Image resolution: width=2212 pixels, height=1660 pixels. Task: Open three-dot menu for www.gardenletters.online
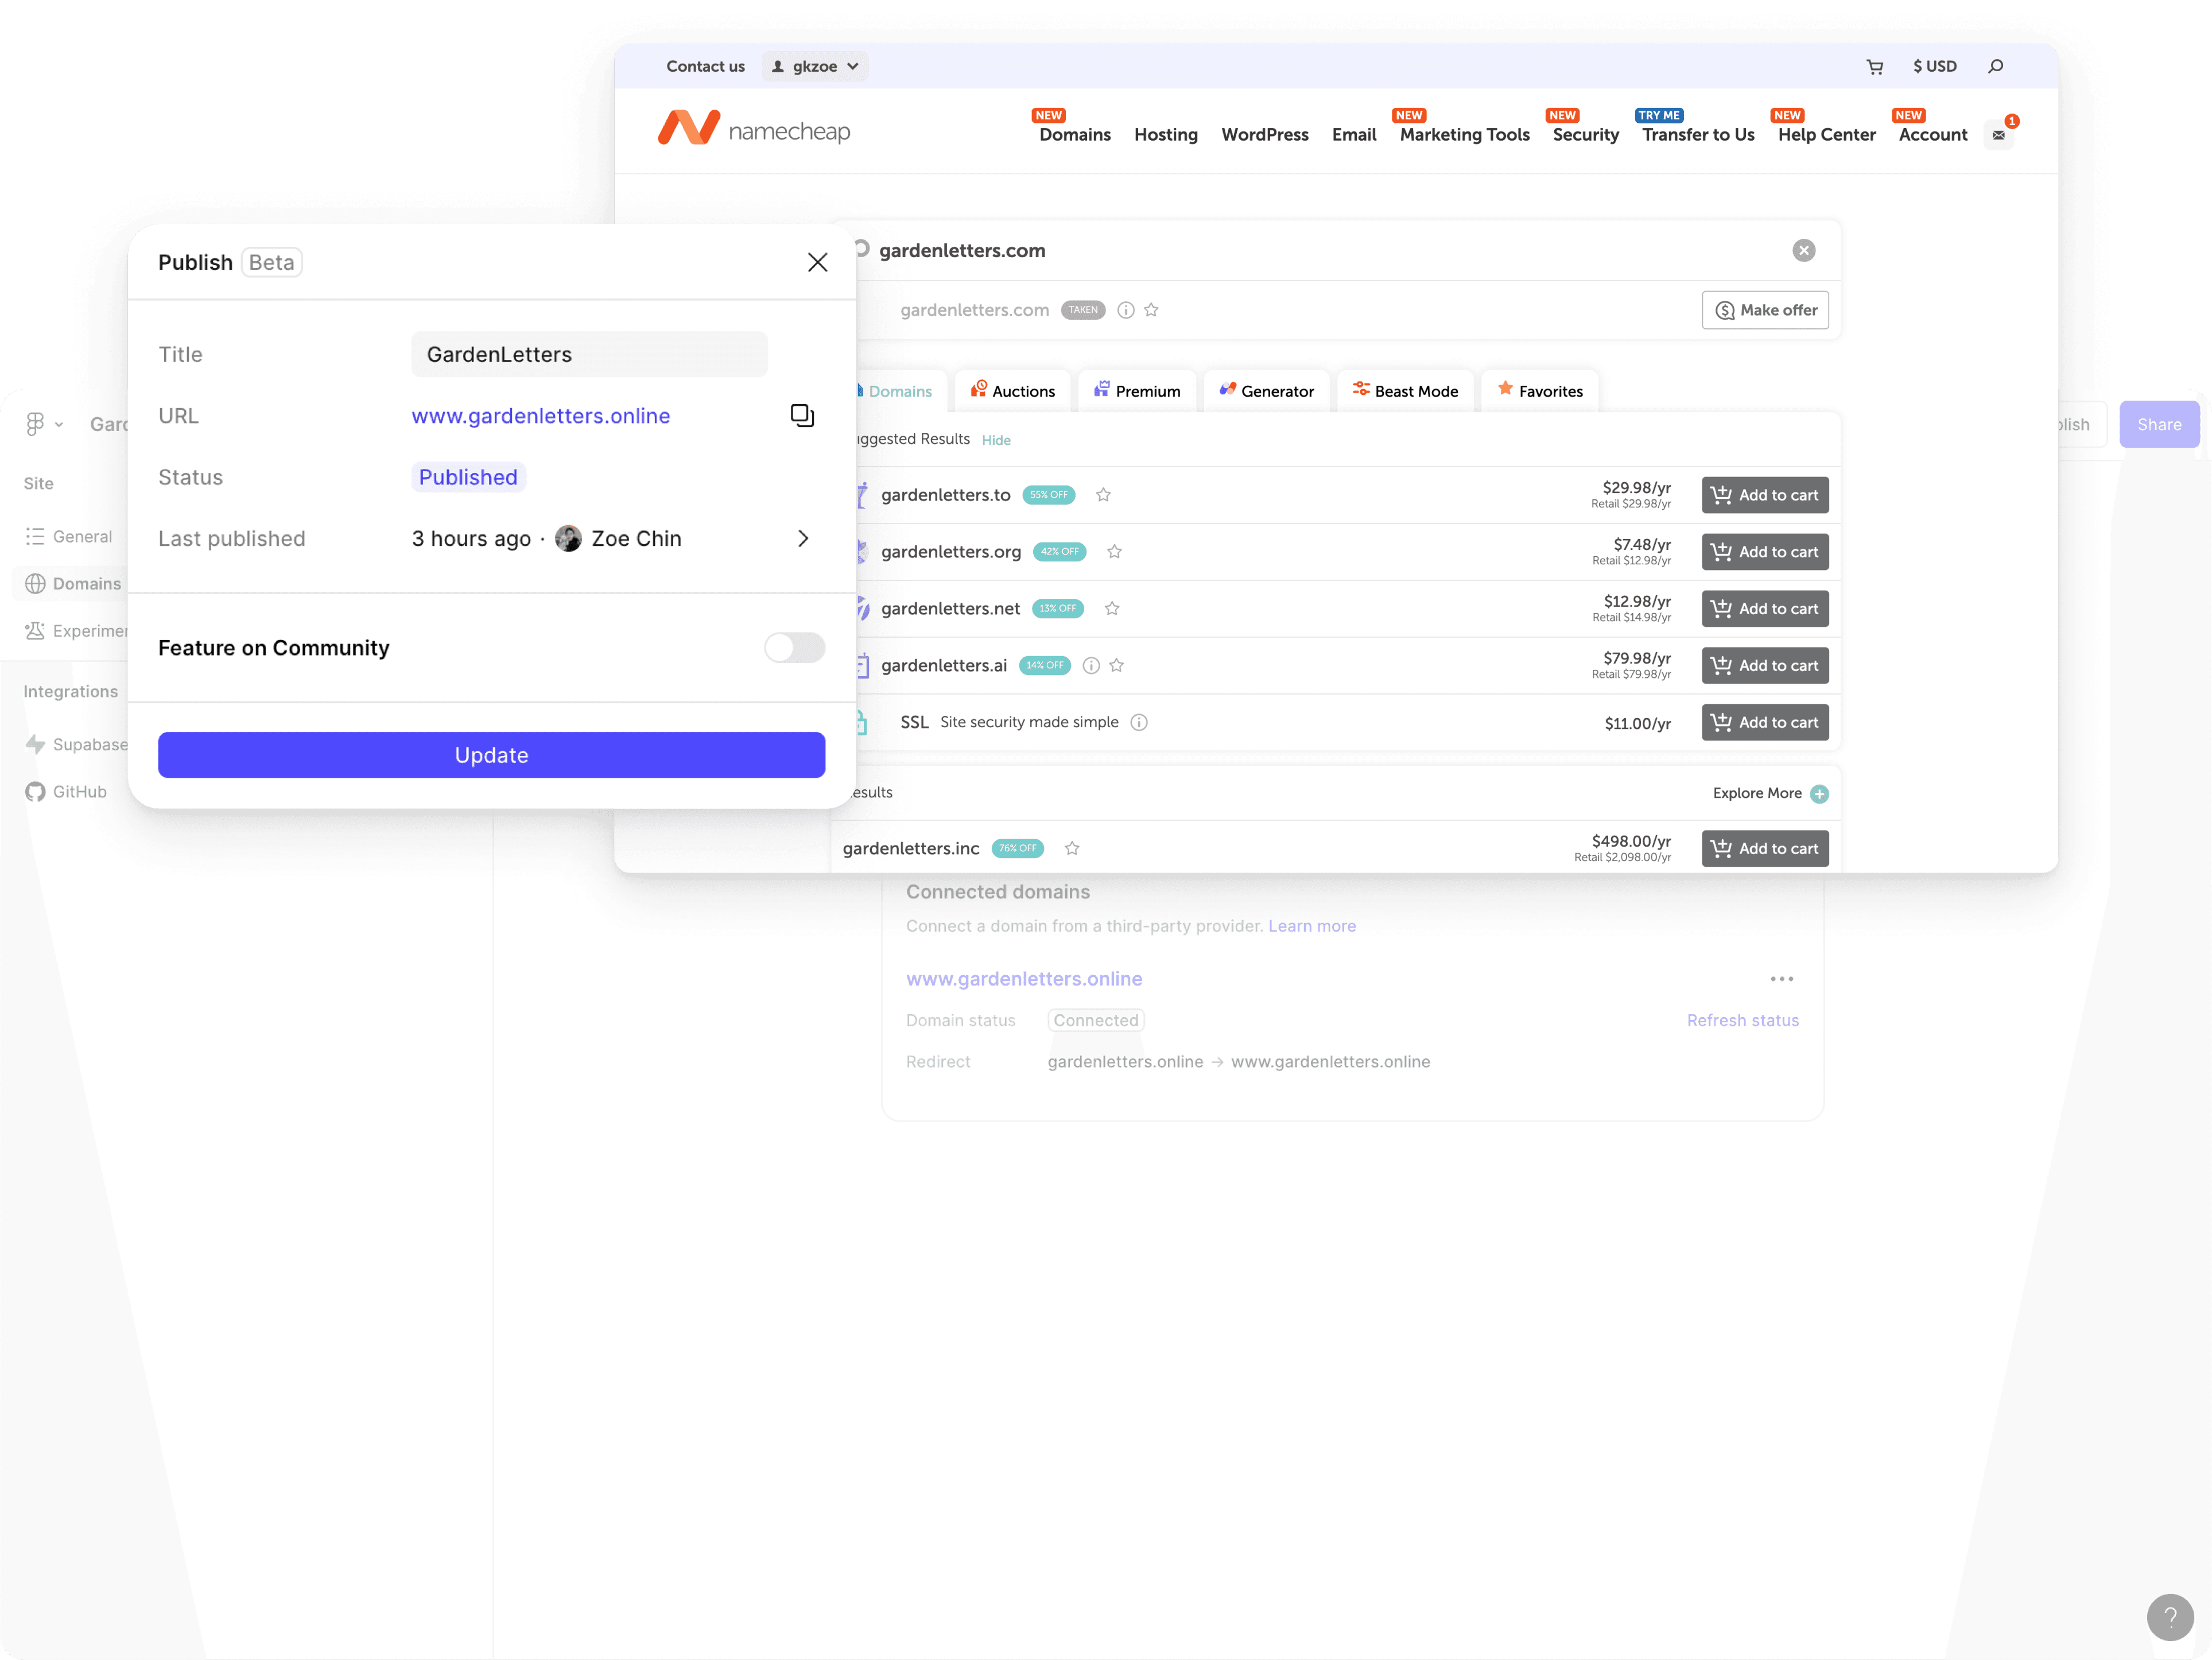coord(1781,979)
